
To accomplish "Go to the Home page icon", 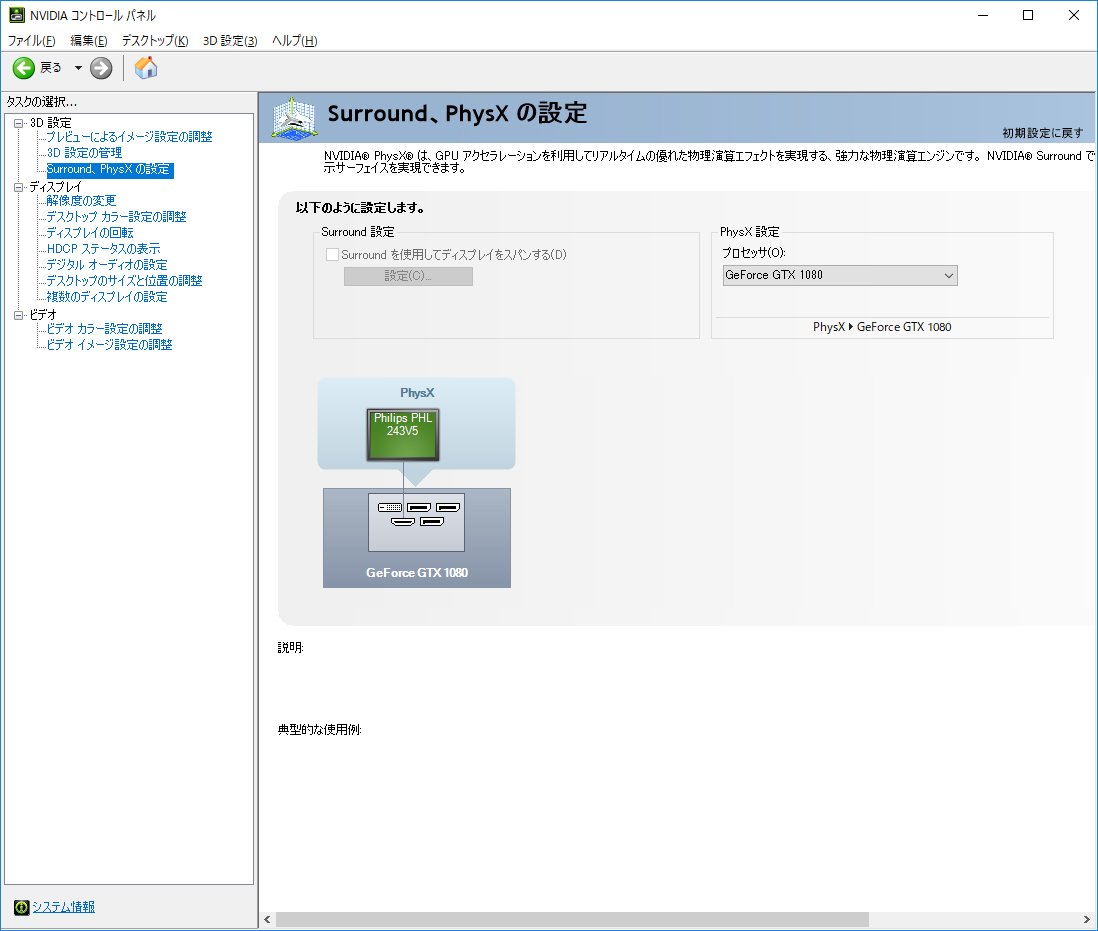I will 146,68.
